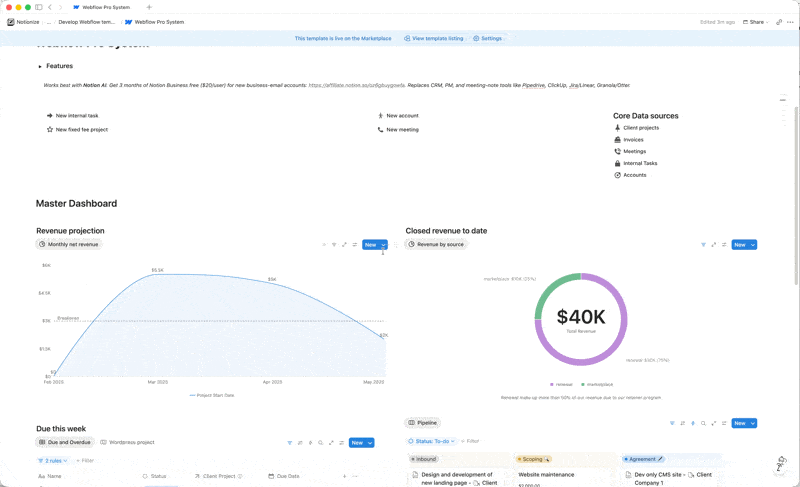Switch to the Wordpress project tab
The height and width of the screenshot is (487, 800).
tap(127, 442)
